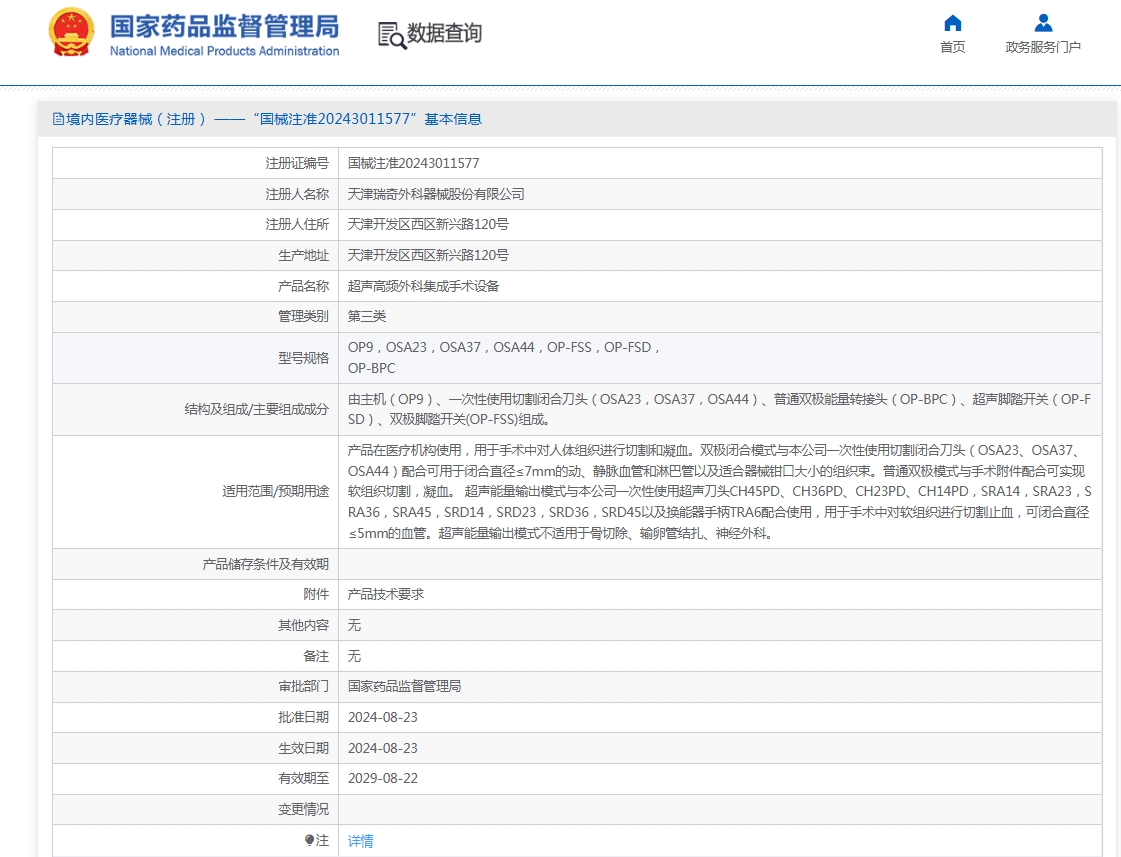Select 生产地址 address value
Screen dimensions: 1121x857
(428, 255)
